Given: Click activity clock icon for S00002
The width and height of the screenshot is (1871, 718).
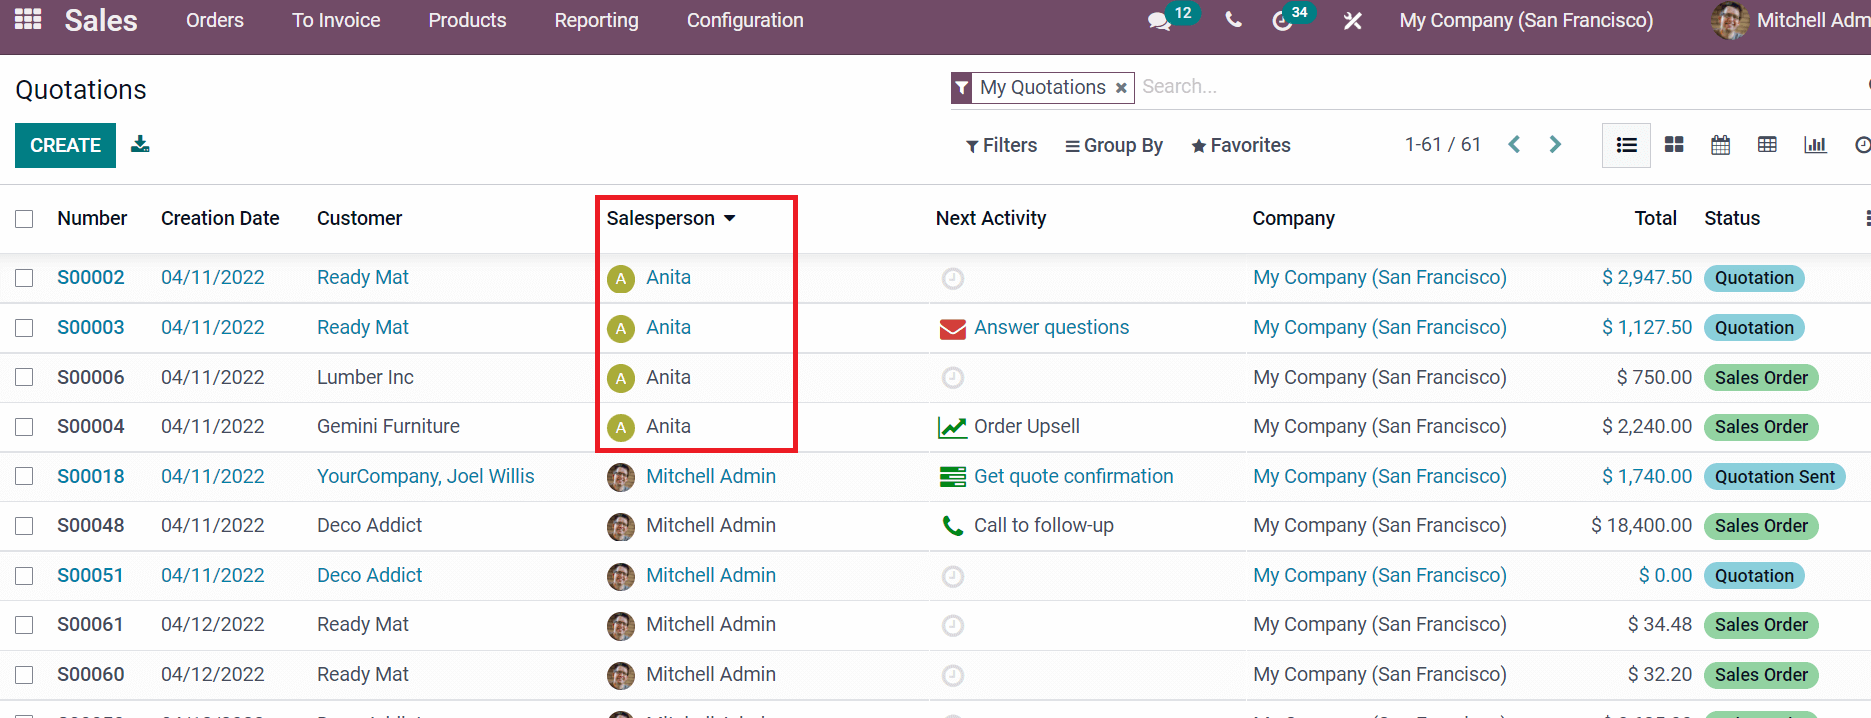Looking at the screenshot, I should (x=953, y=278).
